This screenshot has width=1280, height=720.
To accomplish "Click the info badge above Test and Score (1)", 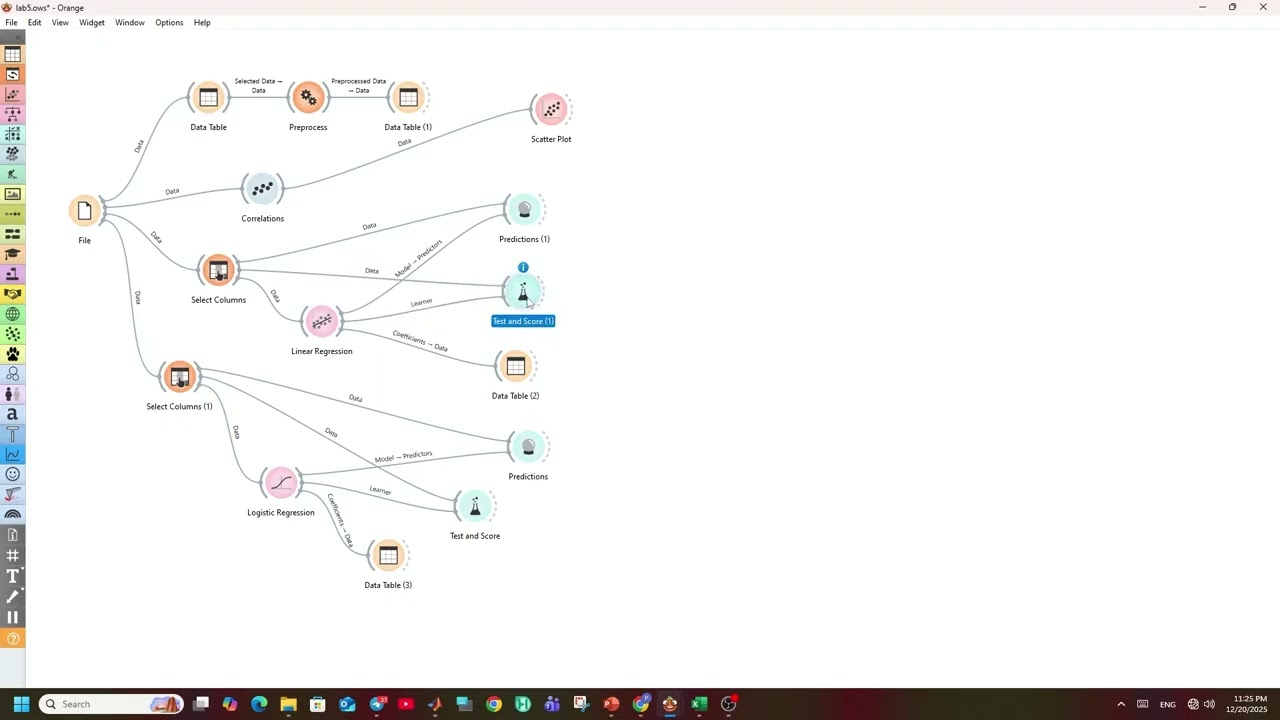I will tap(523, 268).
